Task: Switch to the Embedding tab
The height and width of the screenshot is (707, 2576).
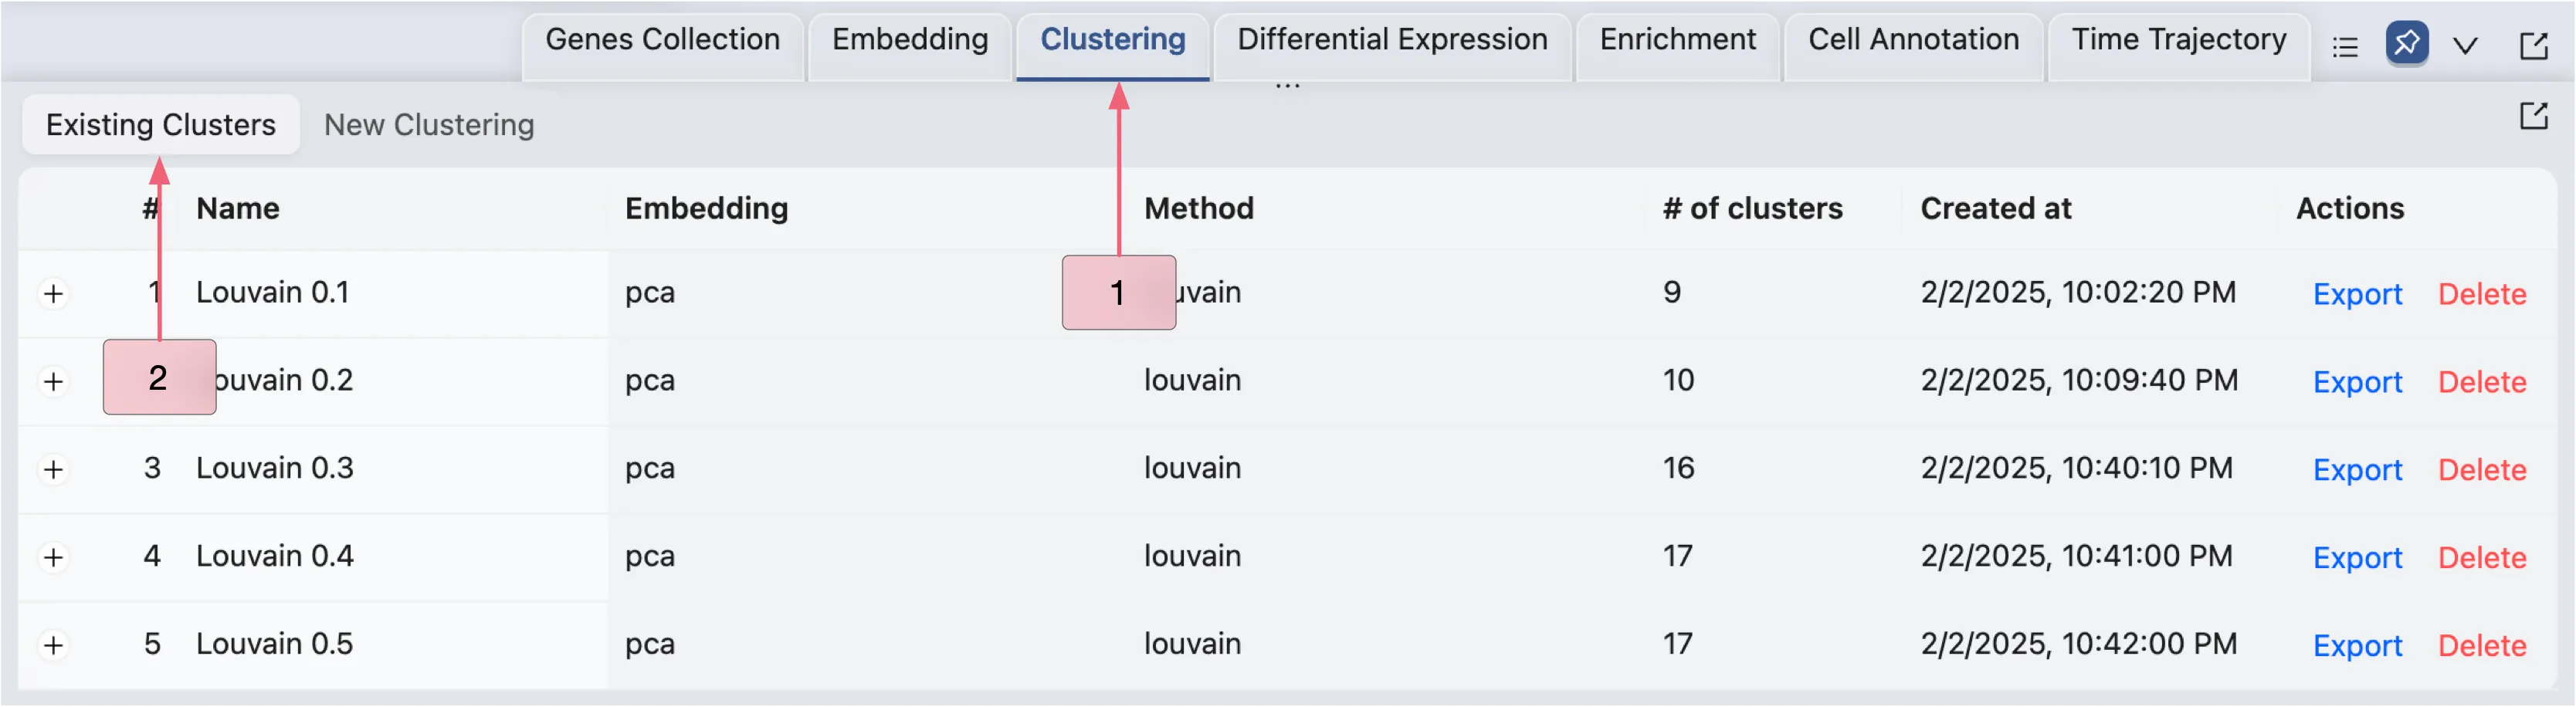Action: coord(908,40)
